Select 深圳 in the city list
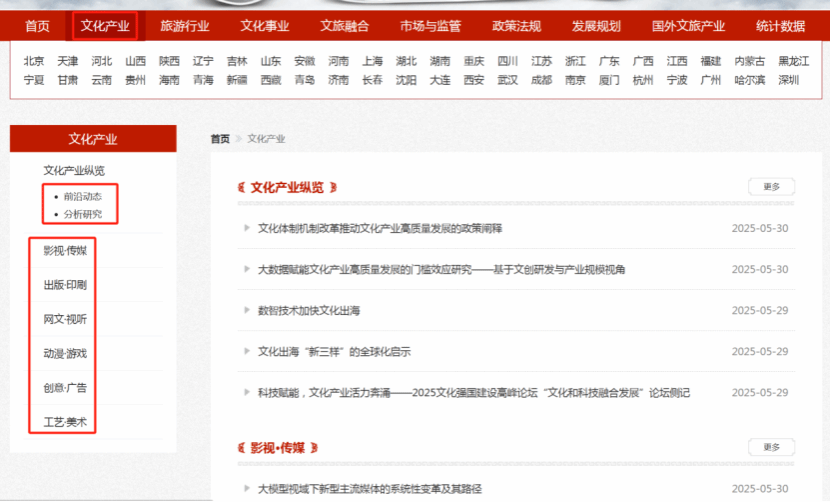This screenshot has height=502, width=830. click(789, 80)
